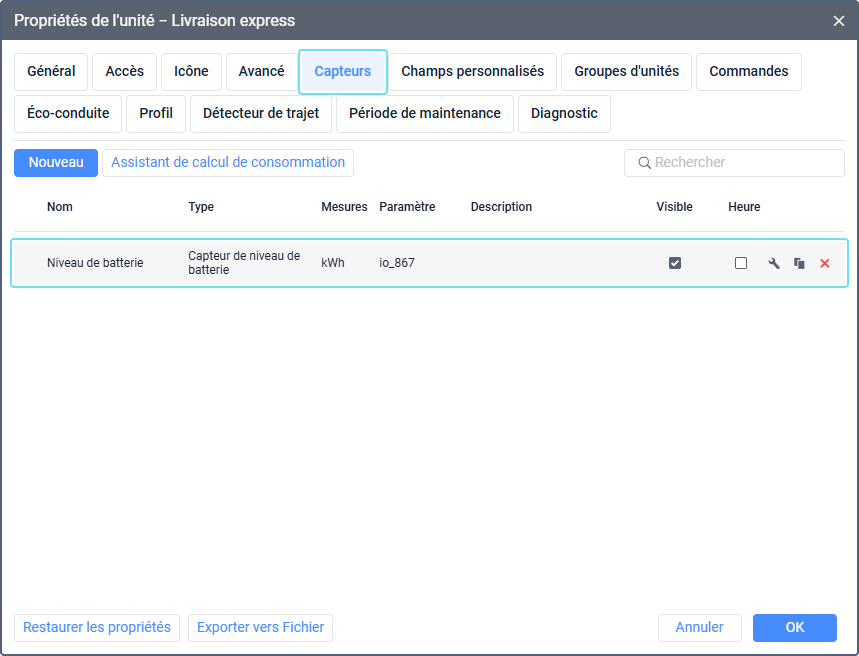
Task: Select the Avancé tab
Action: pyautogui.click(x=261, y=72)
